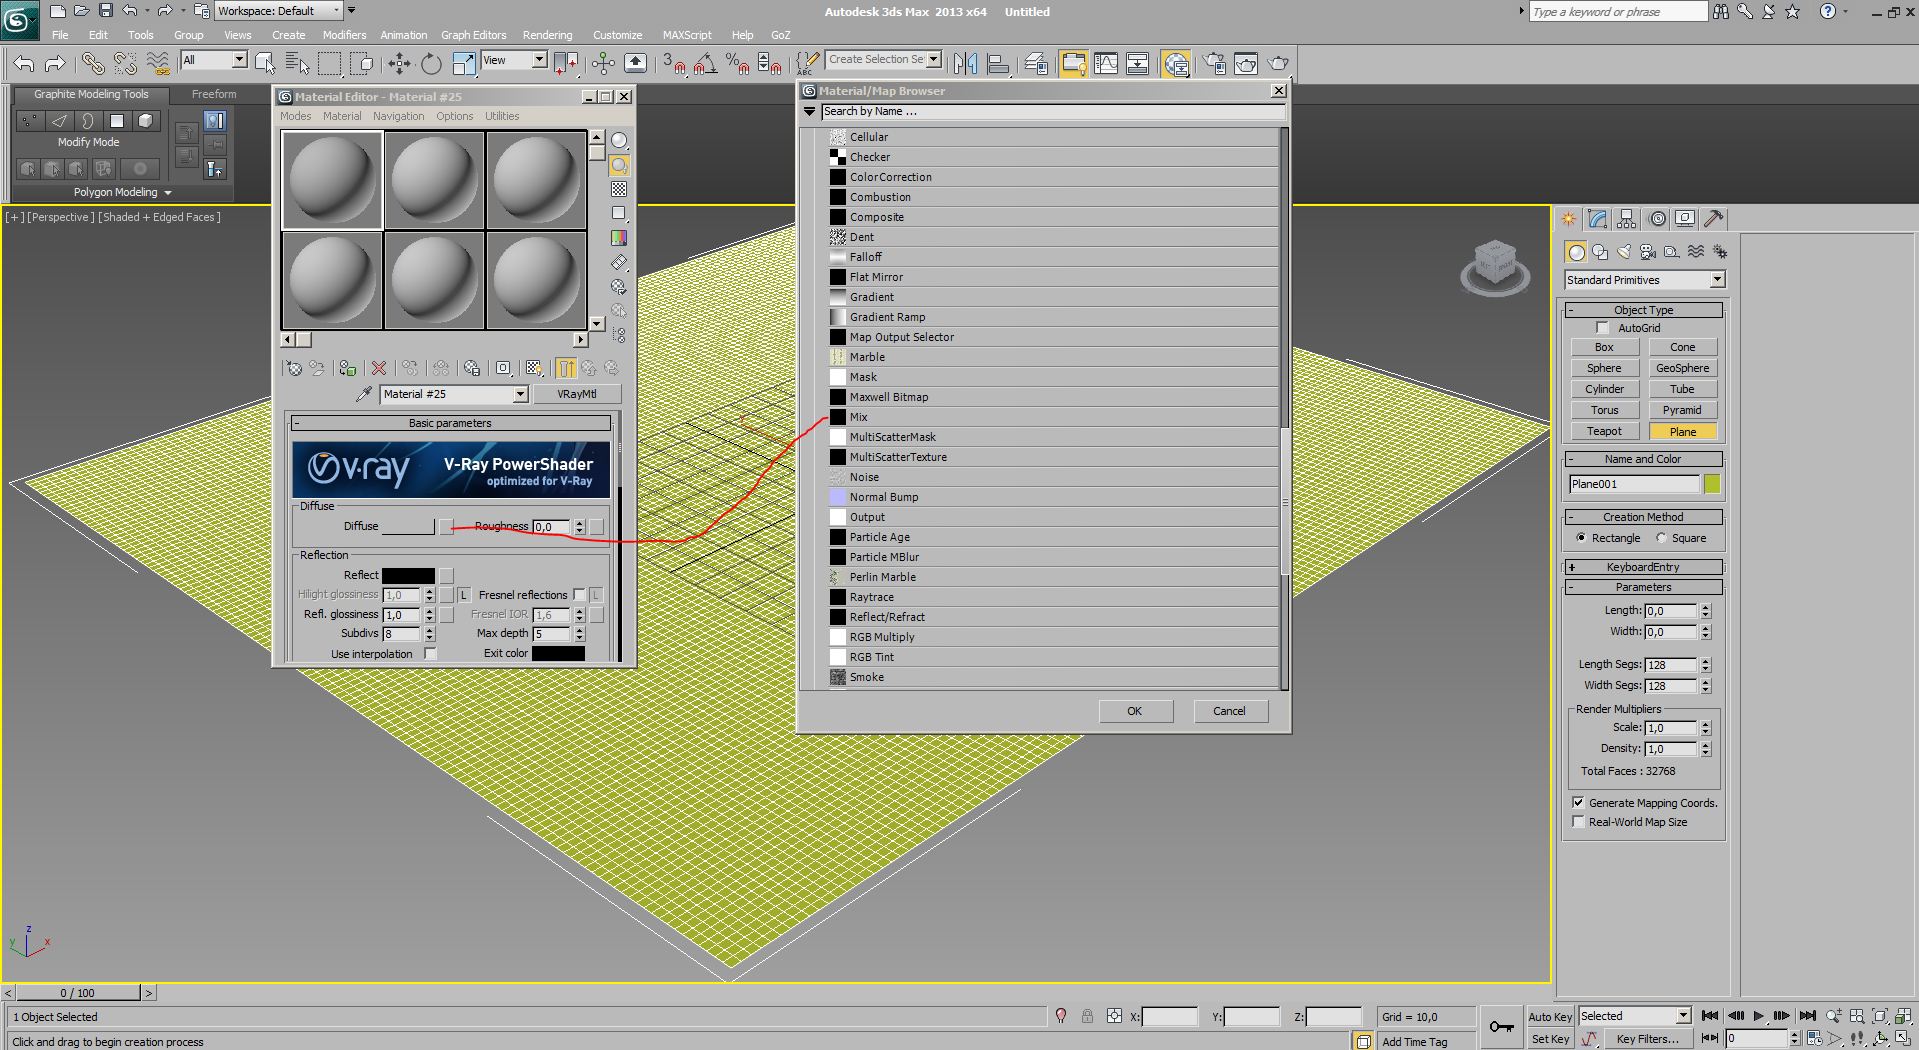This screenshot has height=1050, width=1919.
Task: Click the Play Animation button
Action: [x=1758, y=1016]
